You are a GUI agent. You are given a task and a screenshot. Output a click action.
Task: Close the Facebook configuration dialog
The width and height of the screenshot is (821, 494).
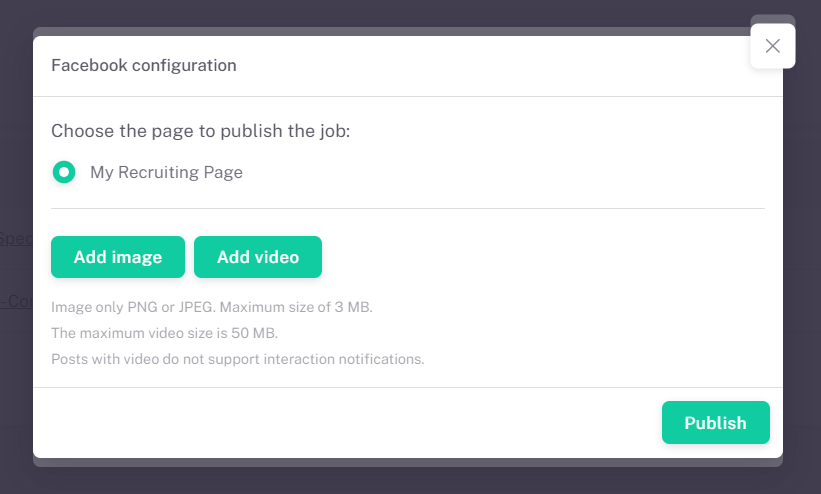click(x=772, y=46)
